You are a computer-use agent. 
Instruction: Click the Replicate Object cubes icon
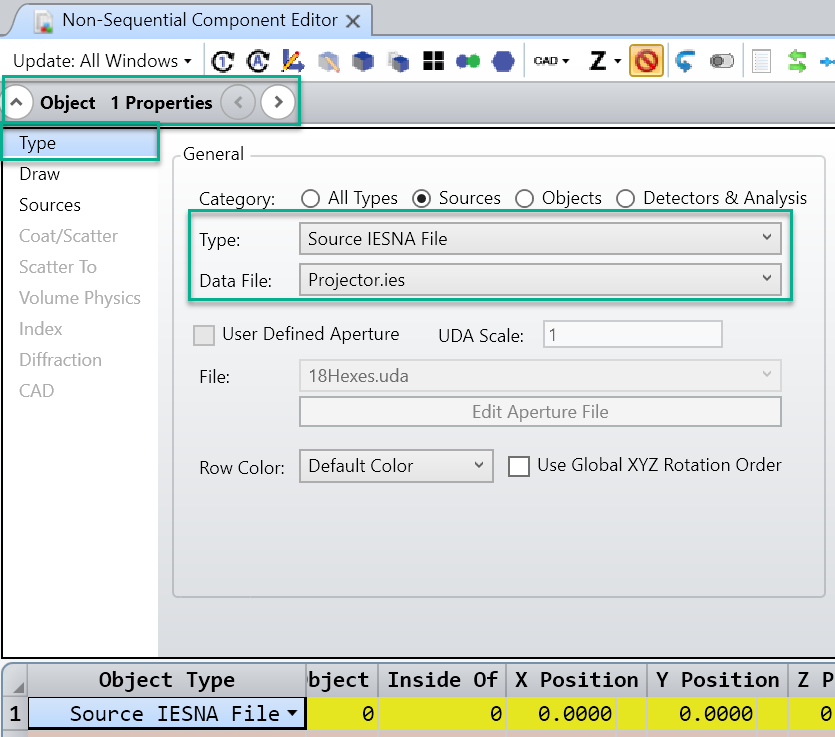click(398, 62)
